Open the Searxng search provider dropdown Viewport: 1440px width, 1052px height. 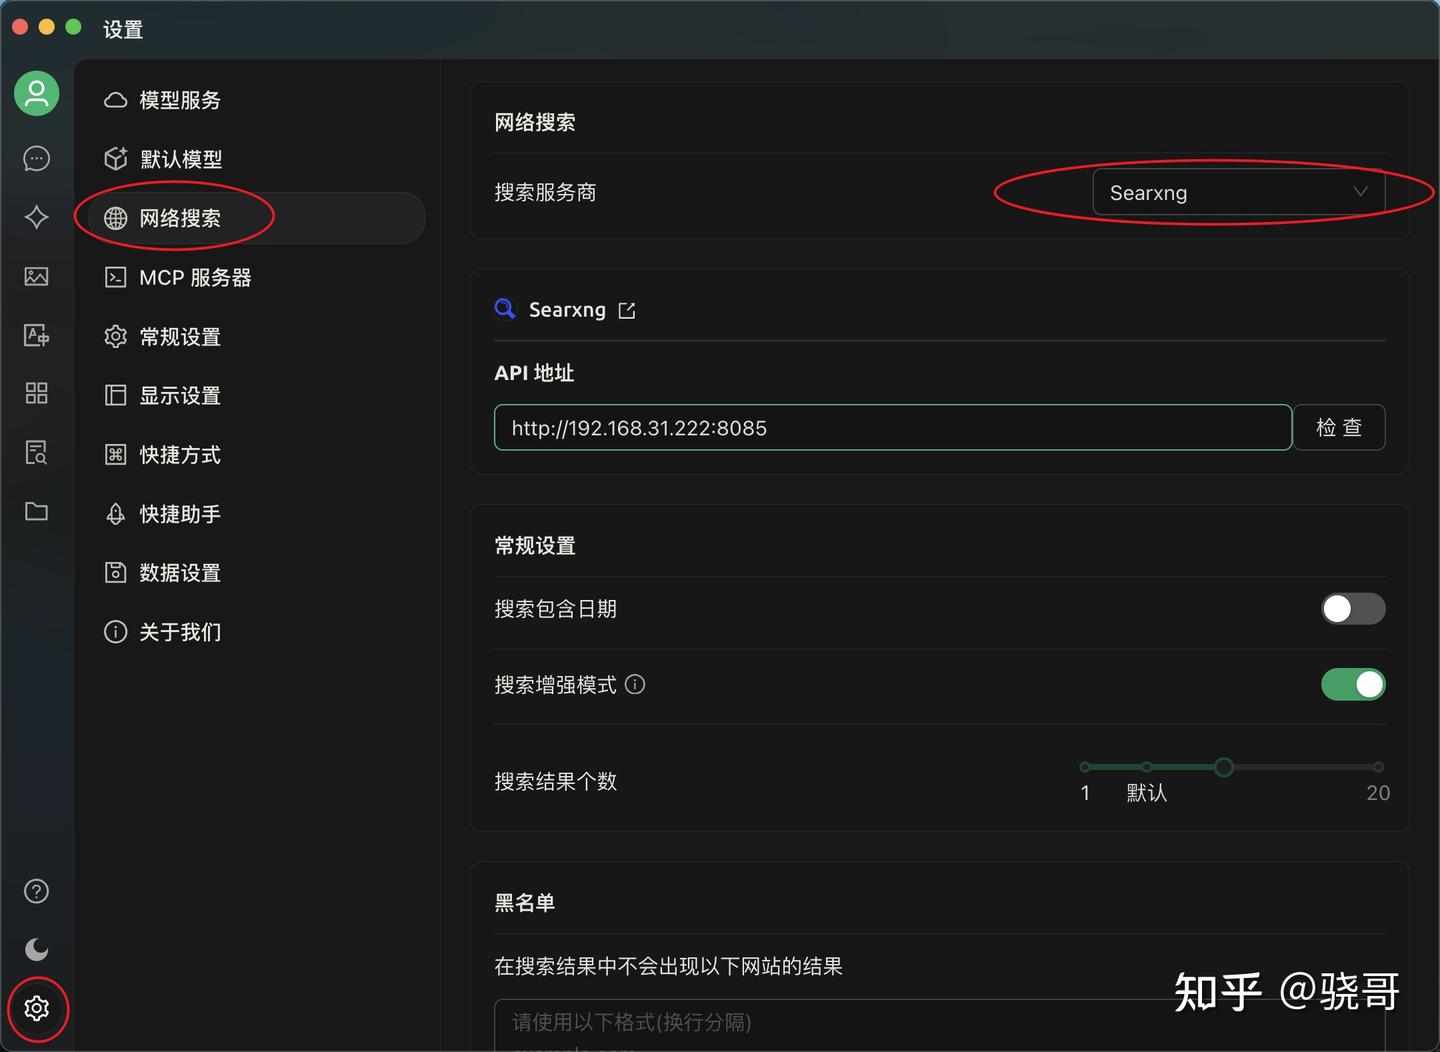1240,192
